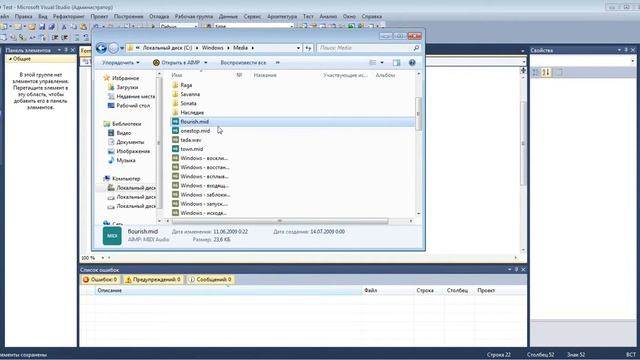Click the Save All icon in Visual Studio toolbar
The height and width of the screenshot is (360, 640).
click(x=51, y=27)
